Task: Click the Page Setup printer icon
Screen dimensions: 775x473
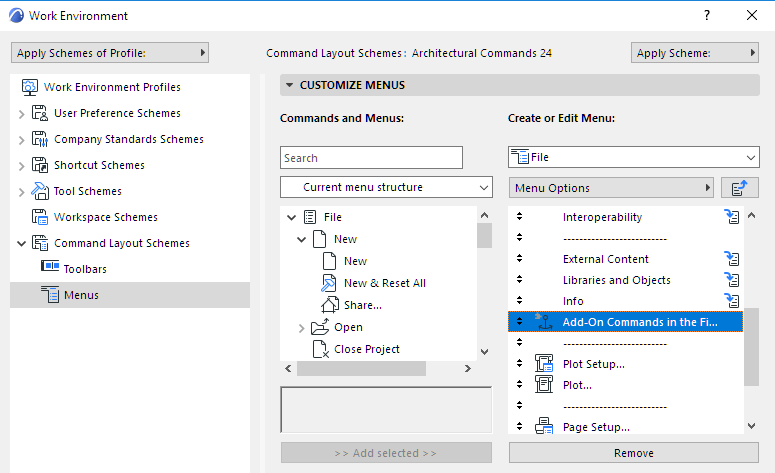Action: 544,427
